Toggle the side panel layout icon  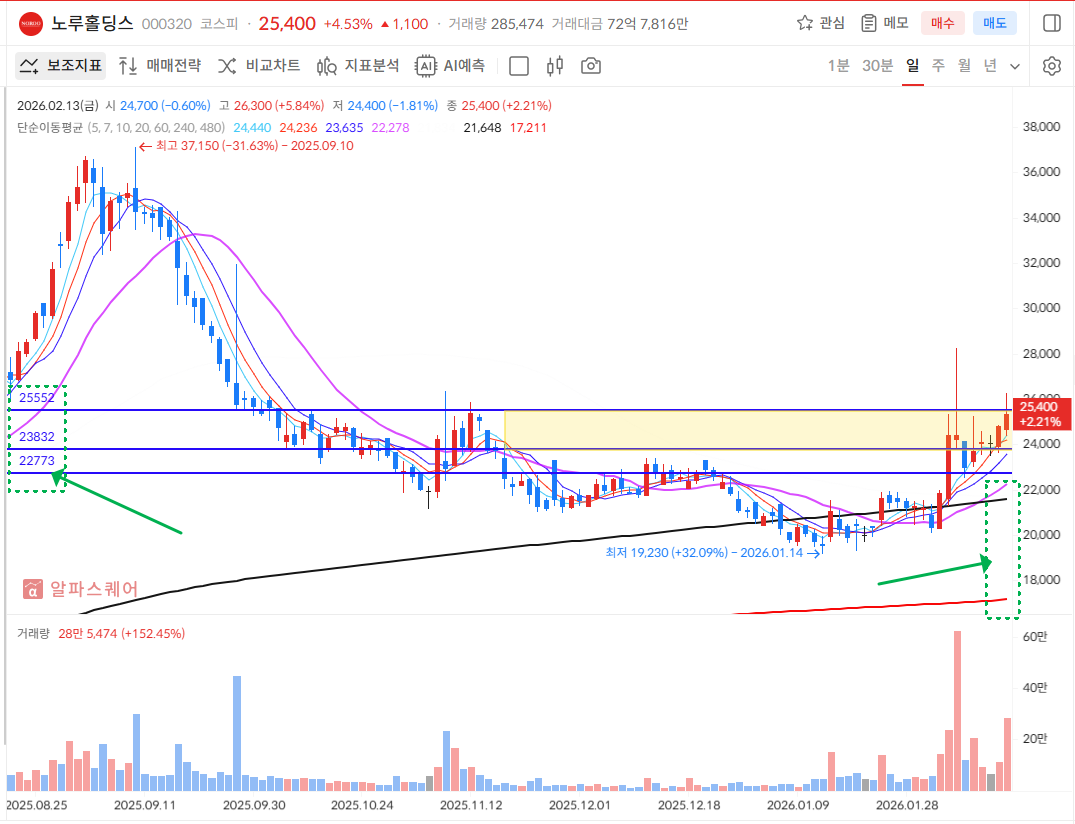point(1051,23)
